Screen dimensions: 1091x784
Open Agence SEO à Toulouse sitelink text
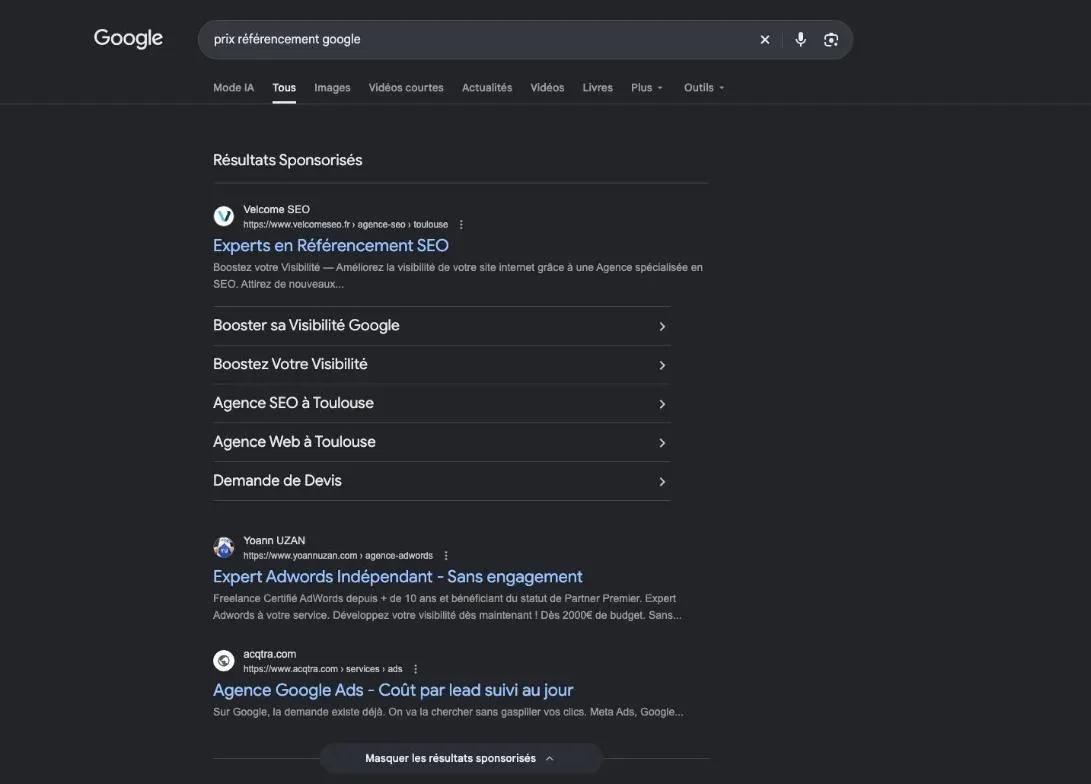pos(293,403)
